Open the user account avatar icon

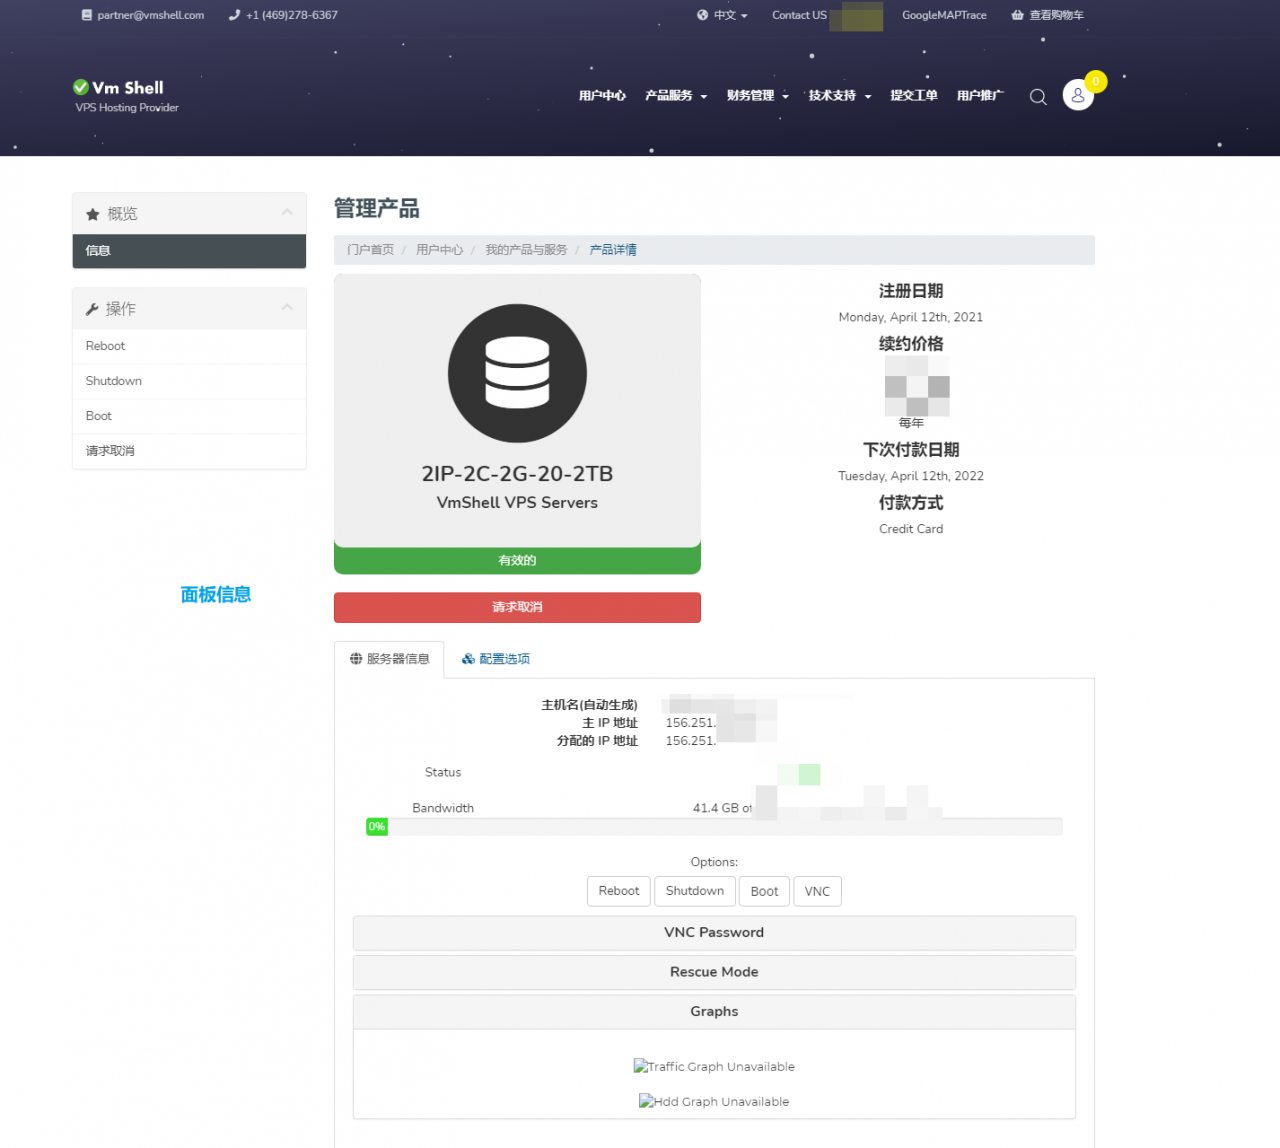1078,95
